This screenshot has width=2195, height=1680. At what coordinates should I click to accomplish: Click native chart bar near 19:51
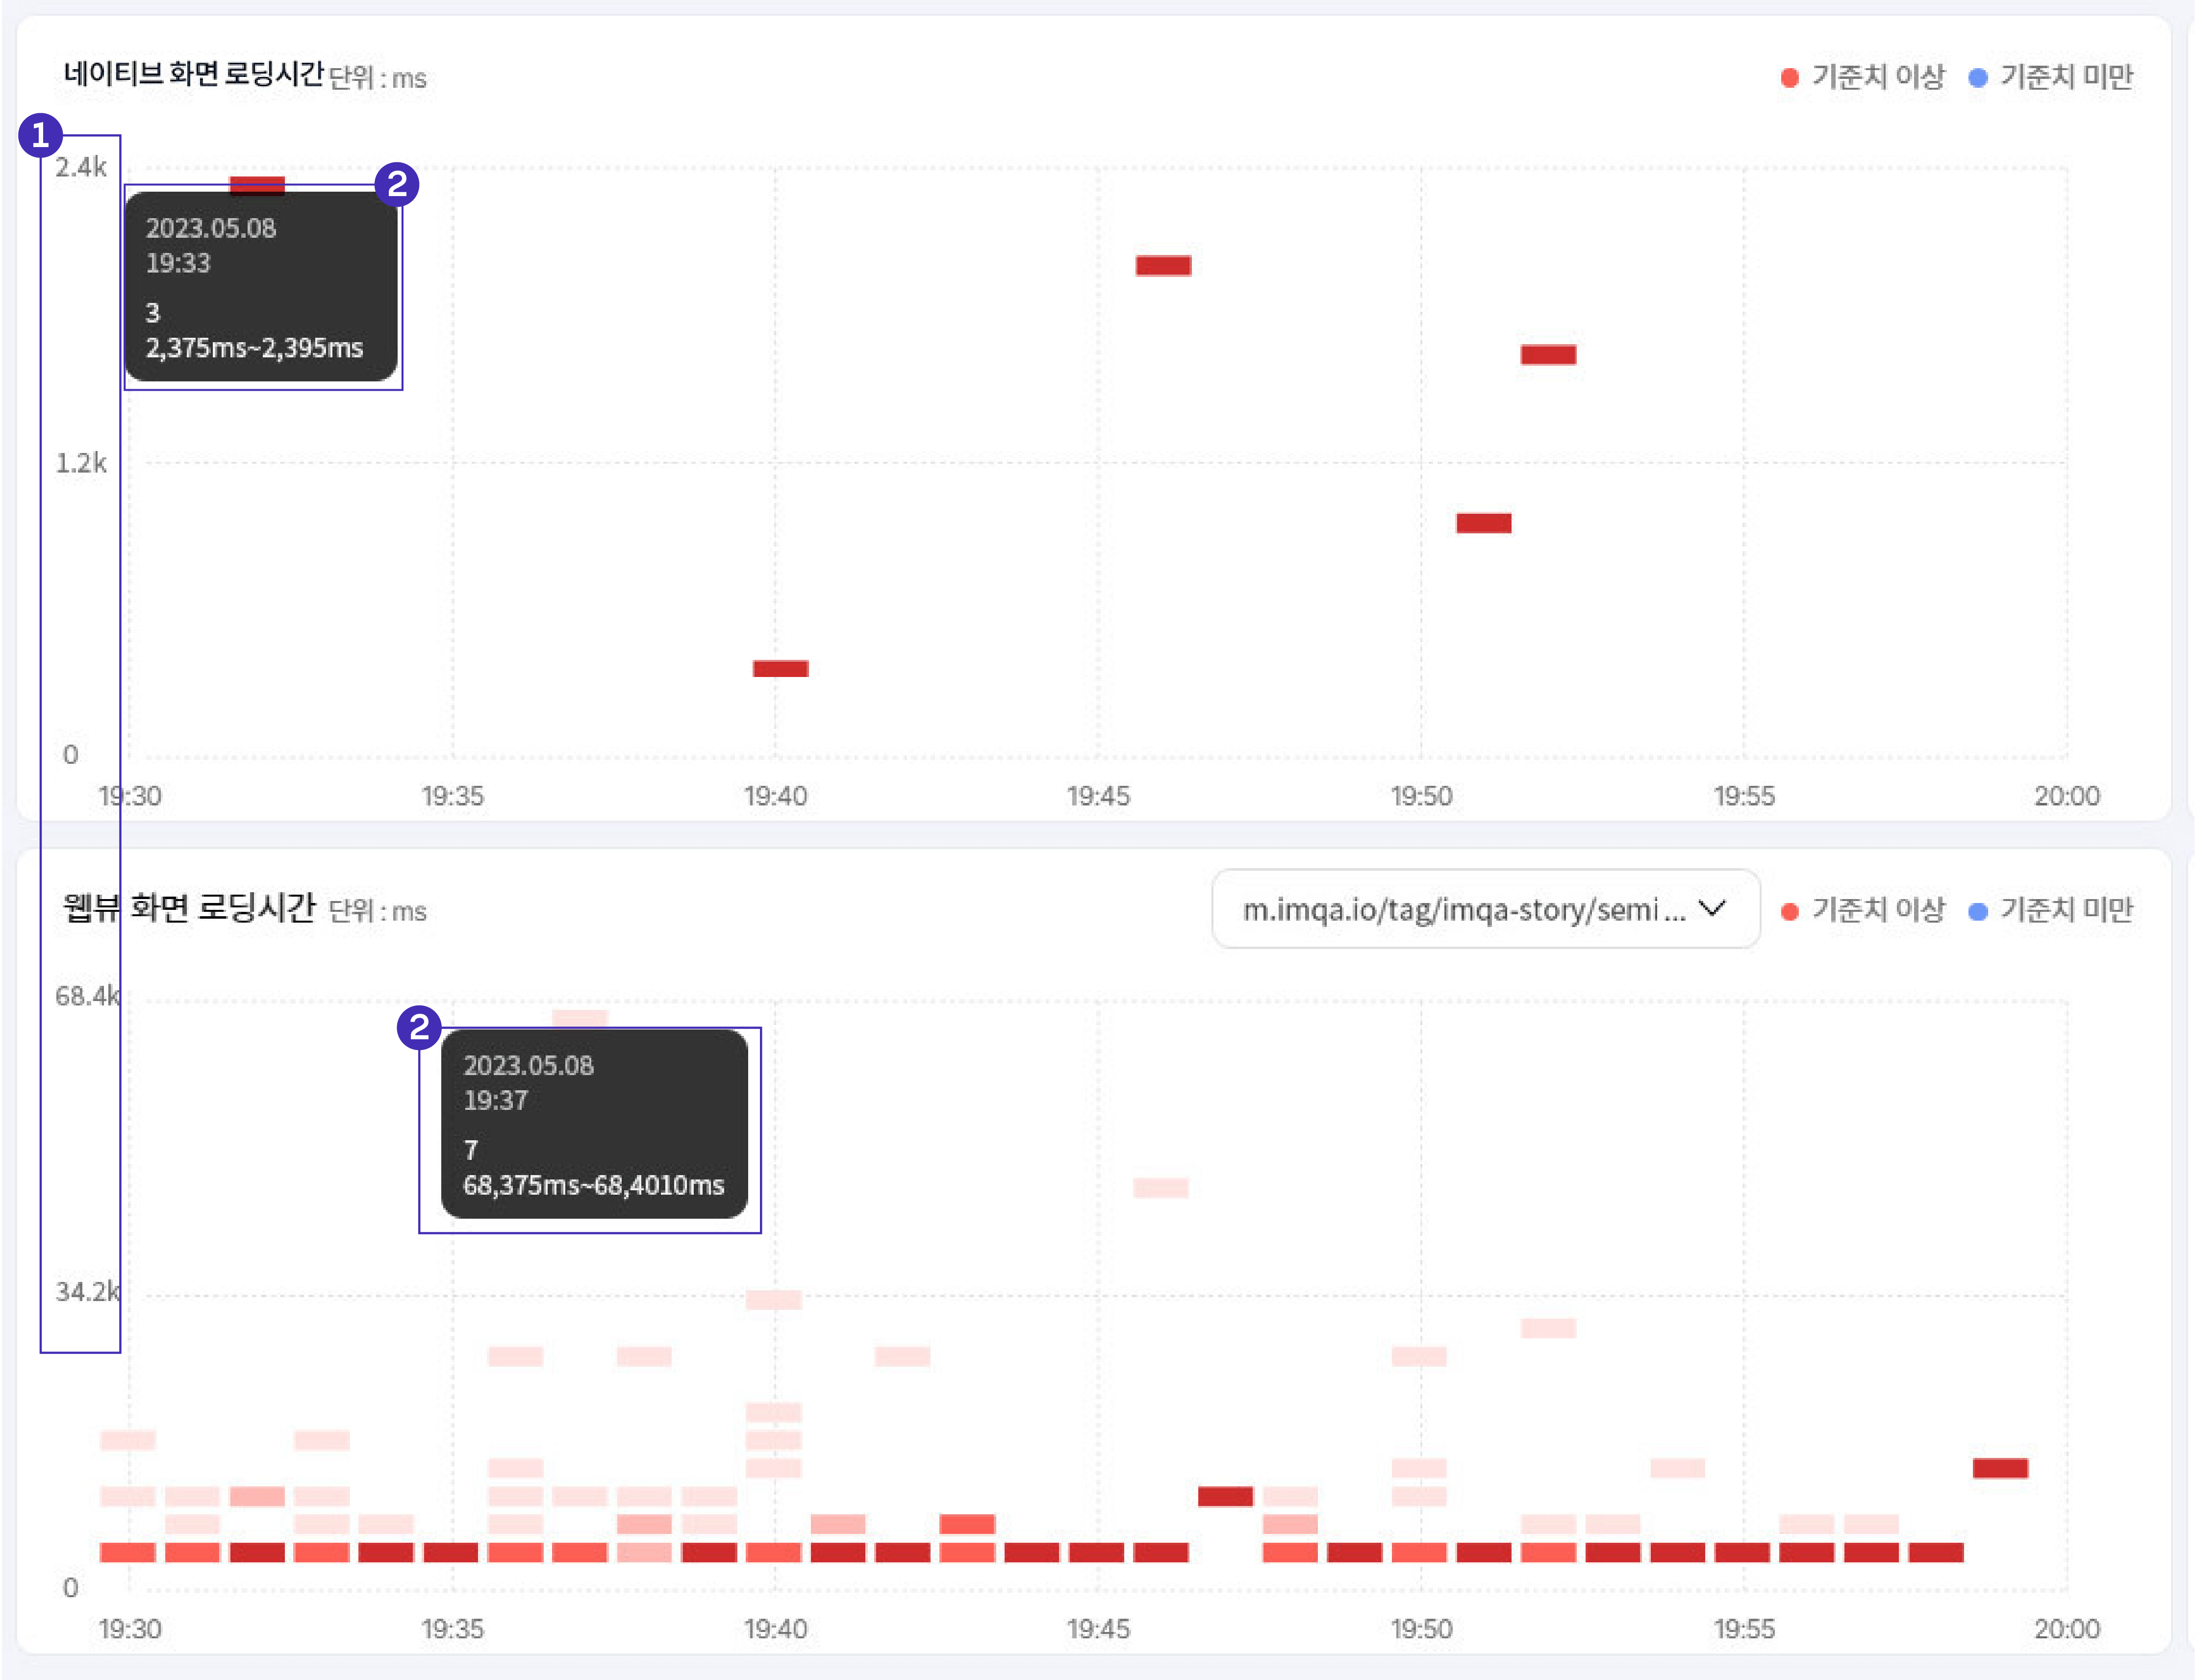point(1483,523)
